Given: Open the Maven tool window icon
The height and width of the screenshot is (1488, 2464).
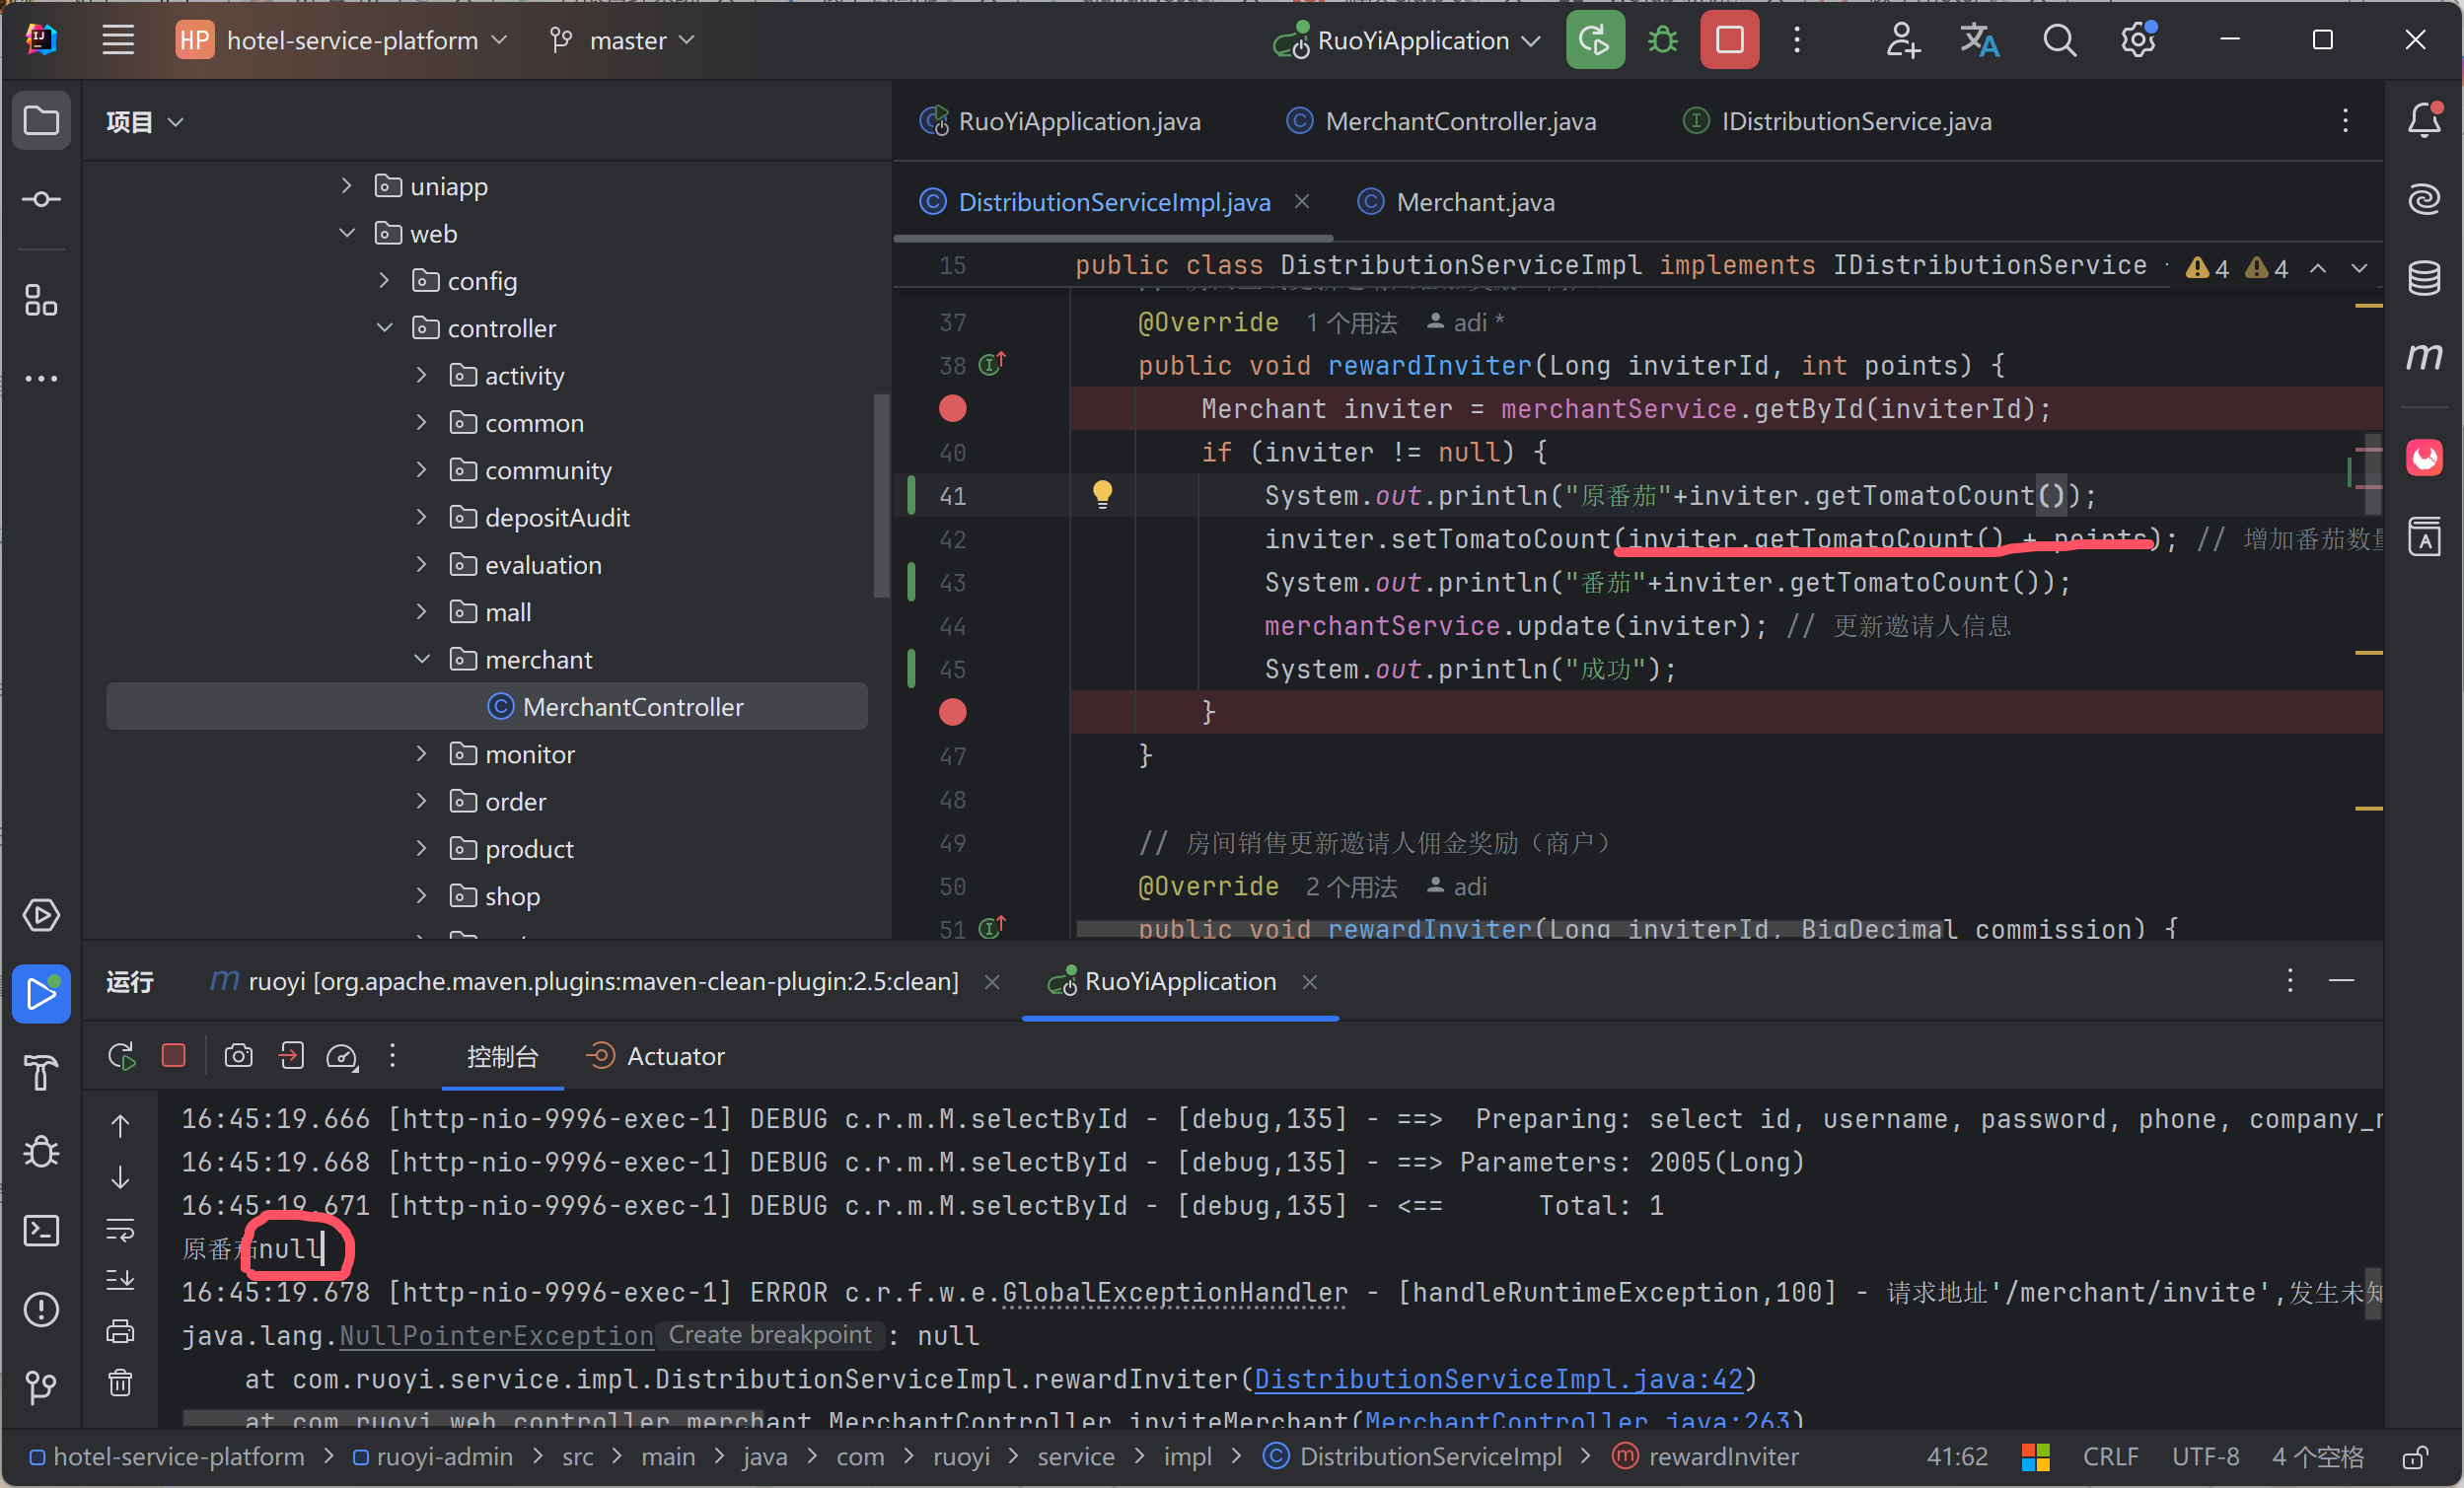Looking at the screenshot, I should (x=2423, y=357).
